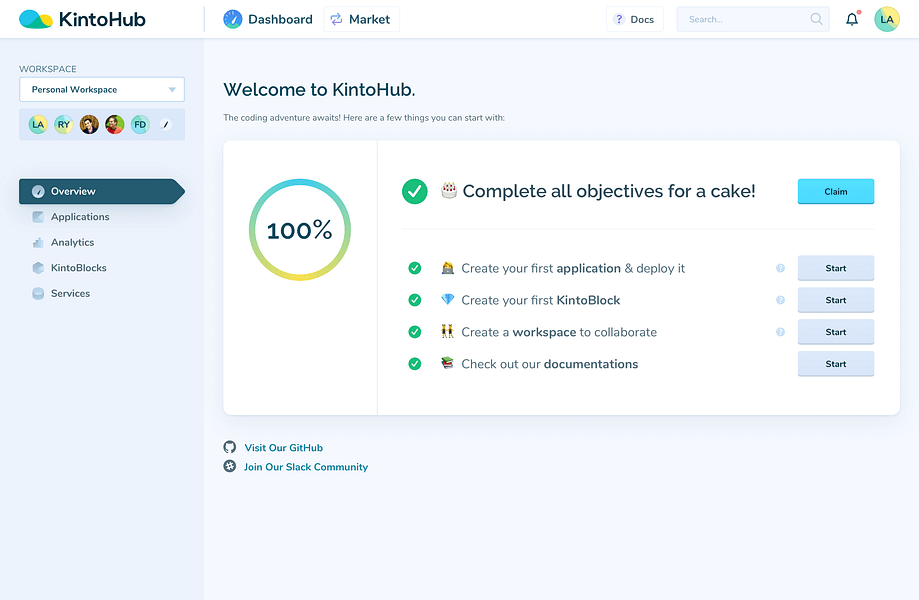
Task: Click help icon for first application objective
Action: tap(780, 268)
